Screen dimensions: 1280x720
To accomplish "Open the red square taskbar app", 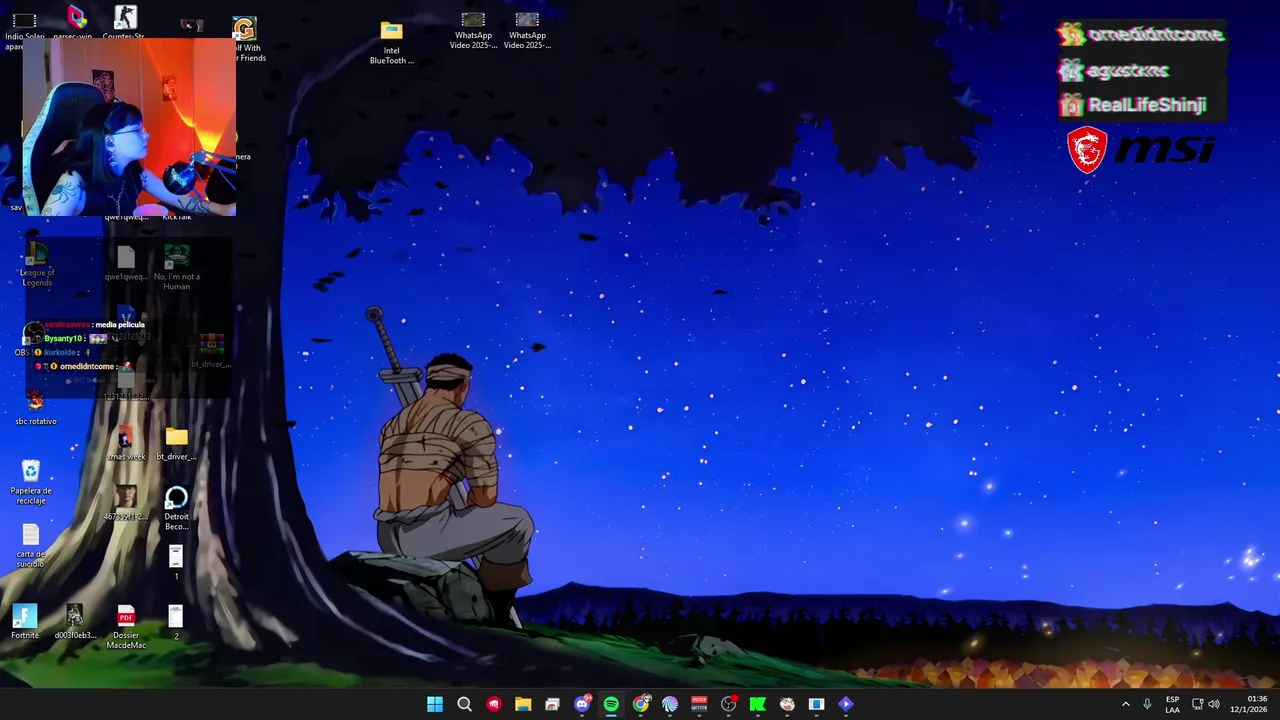I will 494,704.
